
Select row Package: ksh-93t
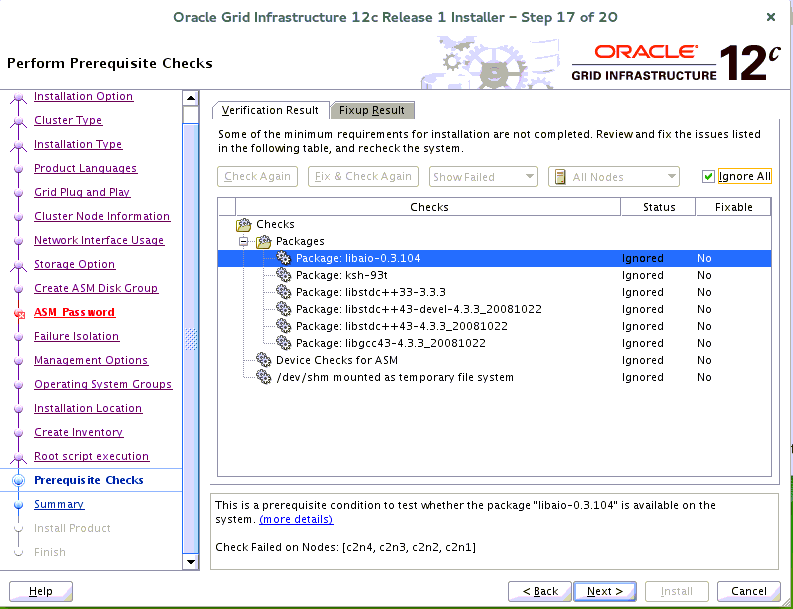click(x=494, y=275)
